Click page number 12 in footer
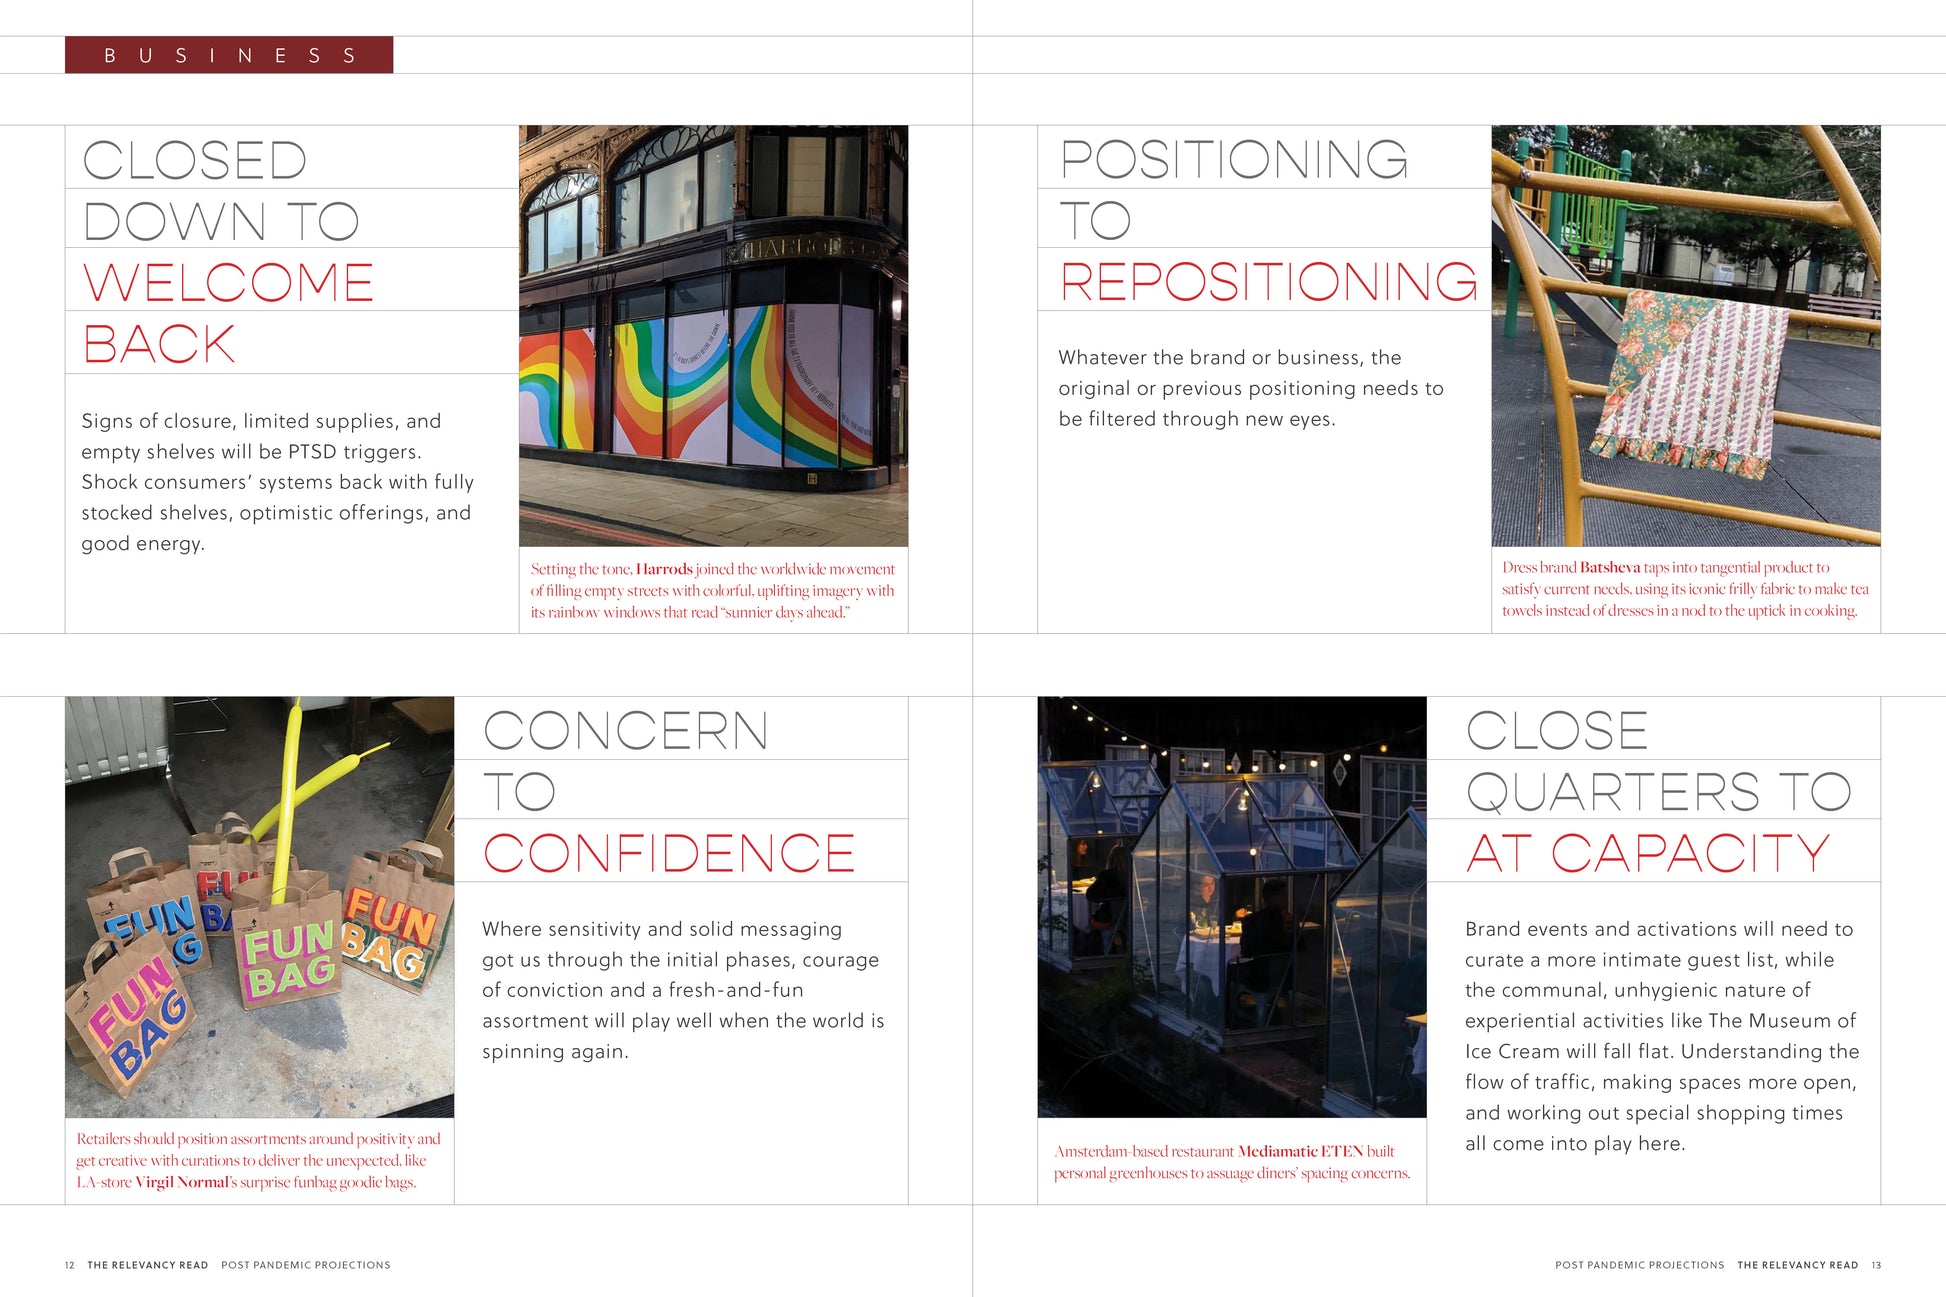 pyautogui.click(x=70, y=1265)
